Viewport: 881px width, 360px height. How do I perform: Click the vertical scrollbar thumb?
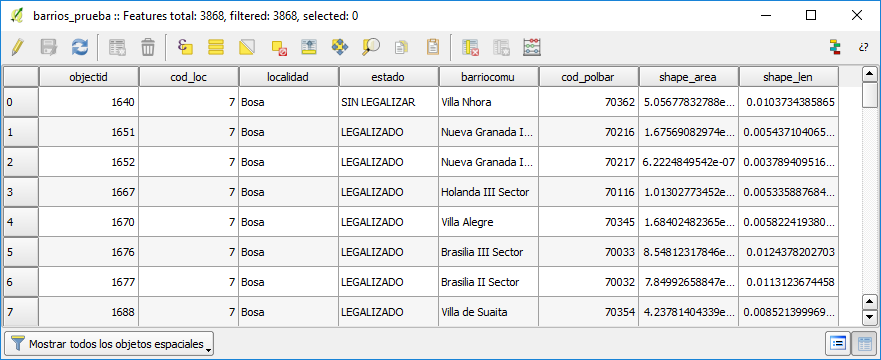(869, 94)
